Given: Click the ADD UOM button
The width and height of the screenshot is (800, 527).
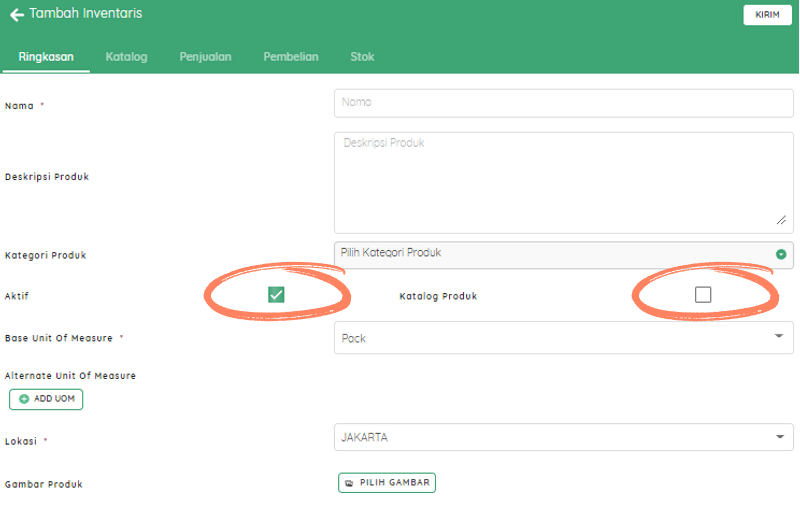Looking at the screenshot, I should 46,399.
